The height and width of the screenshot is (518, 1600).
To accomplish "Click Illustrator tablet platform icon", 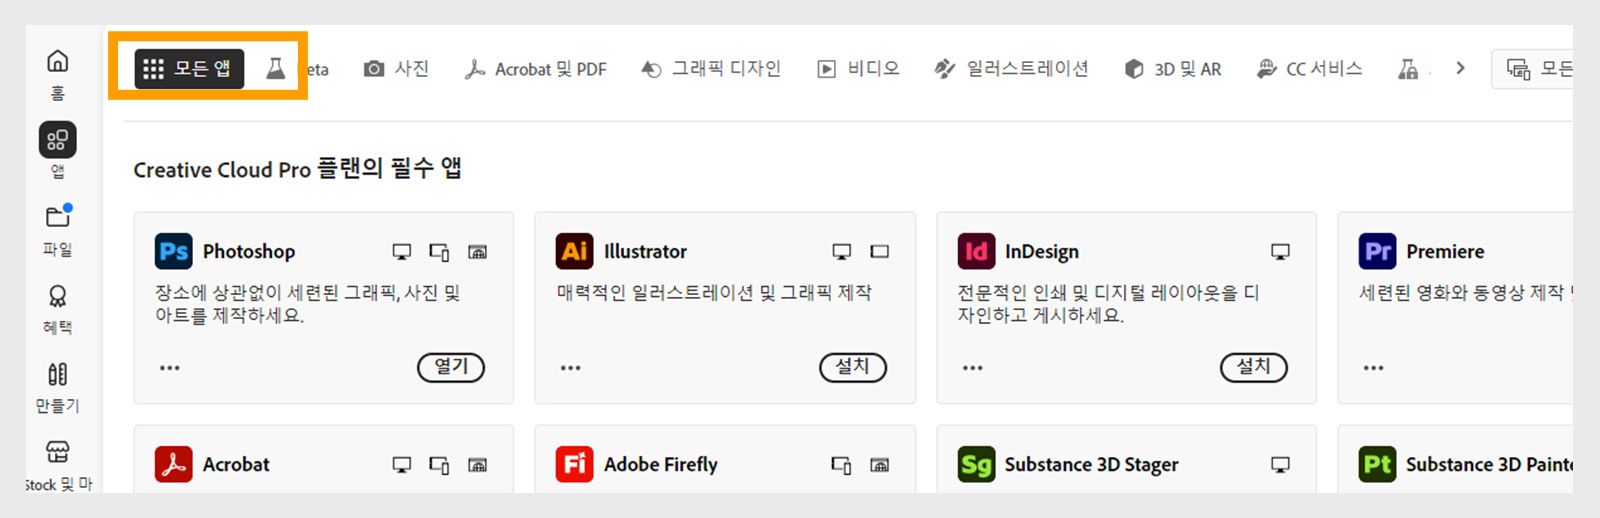I will [880, 252].
